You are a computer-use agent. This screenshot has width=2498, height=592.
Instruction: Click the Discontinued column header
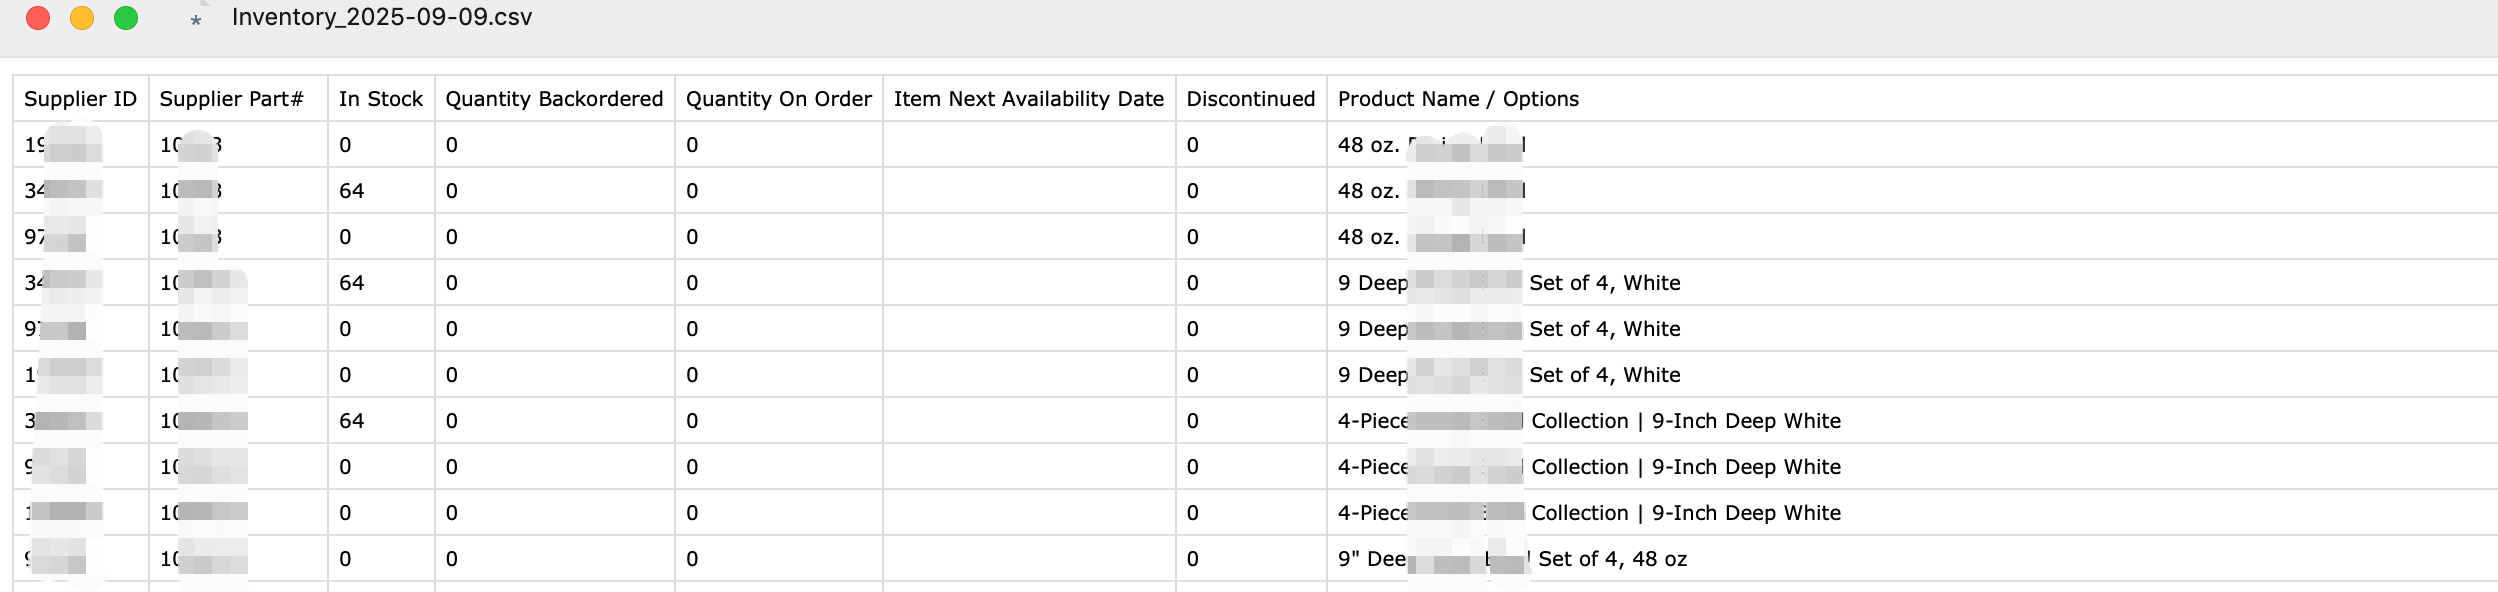(x=1250, y=99)
